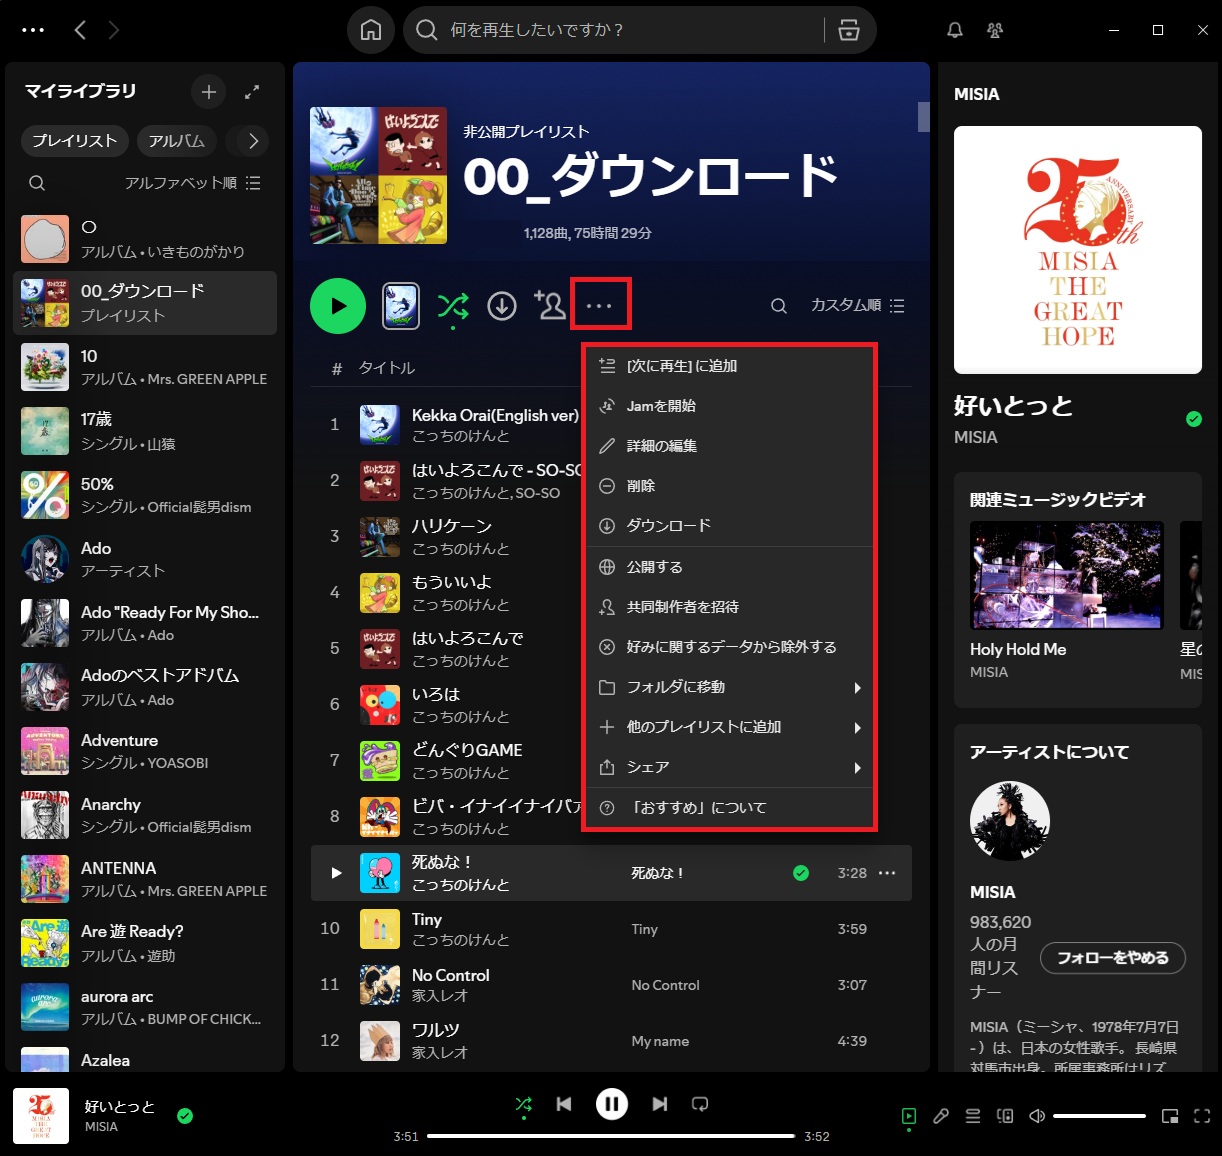
Task: Click MISIA artist photo in About section
Action: pos(1010,821)
